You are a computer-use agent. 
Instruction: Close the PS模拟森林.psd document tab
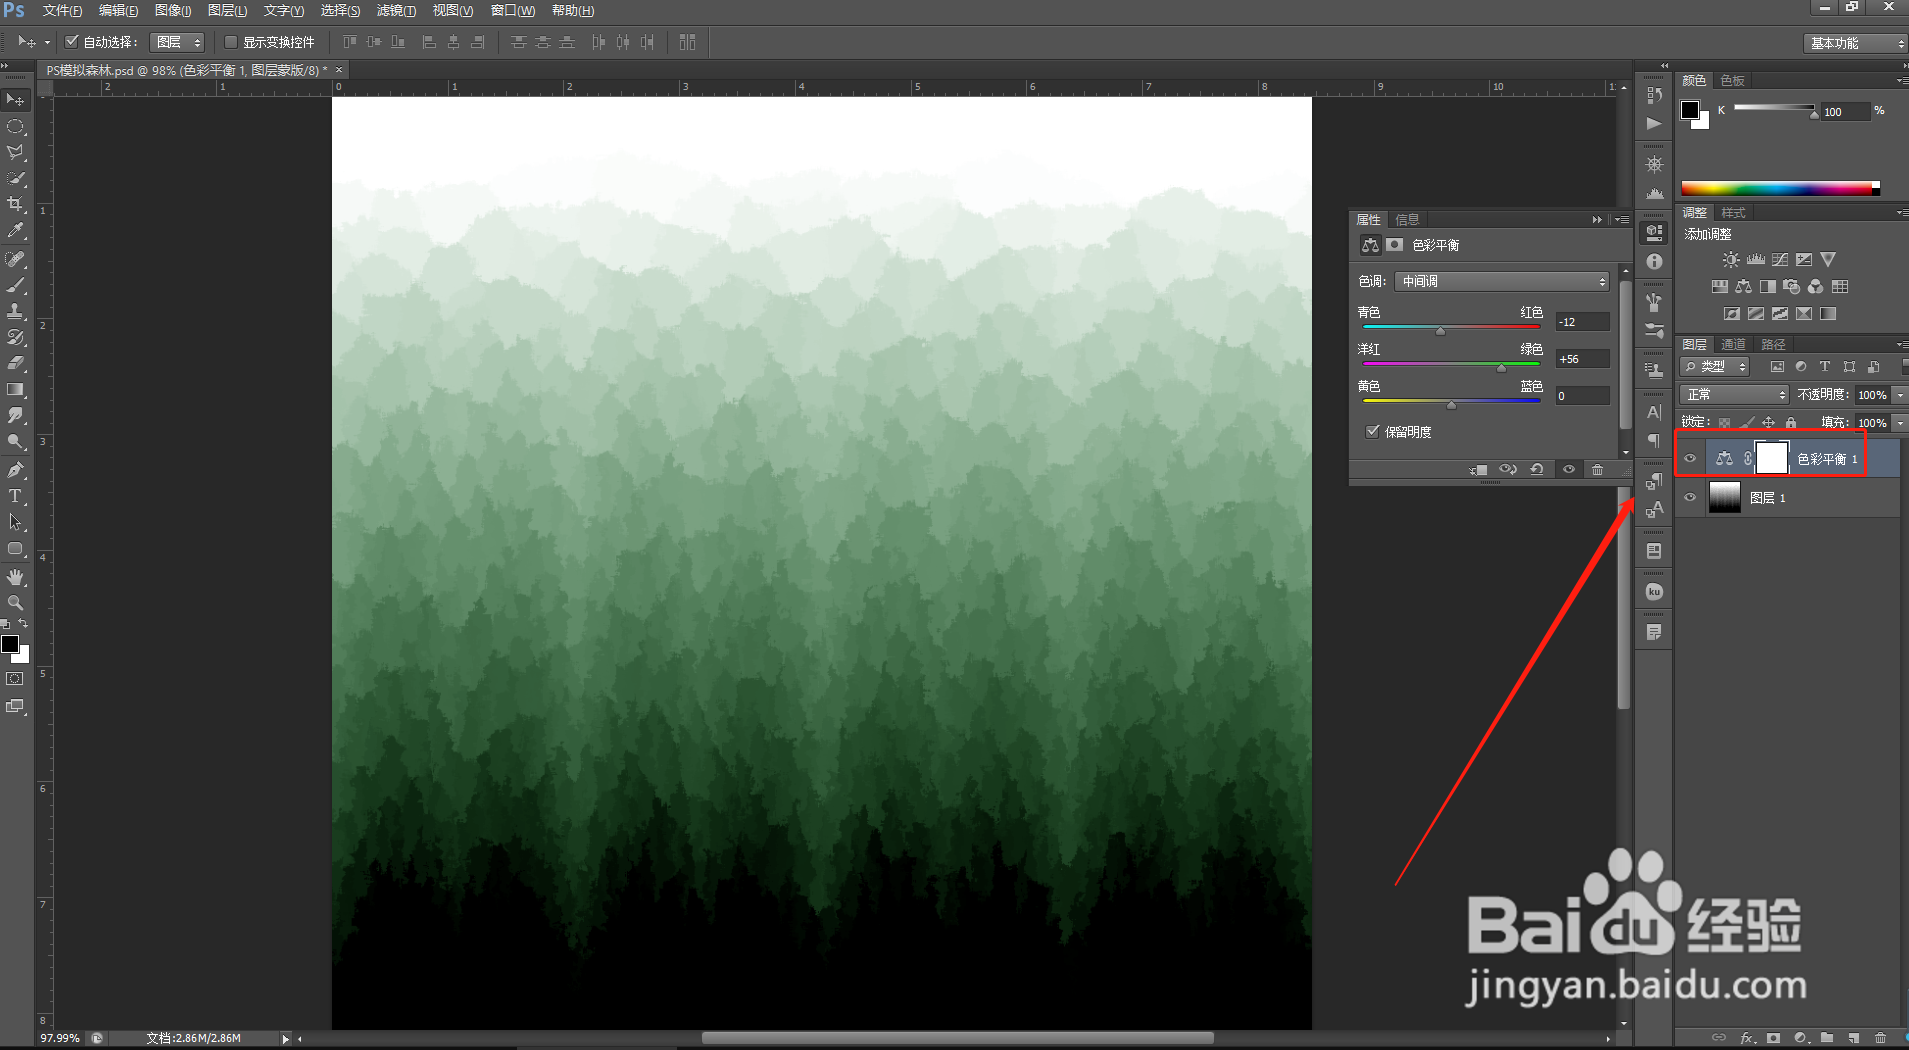(x=339, y=70)
